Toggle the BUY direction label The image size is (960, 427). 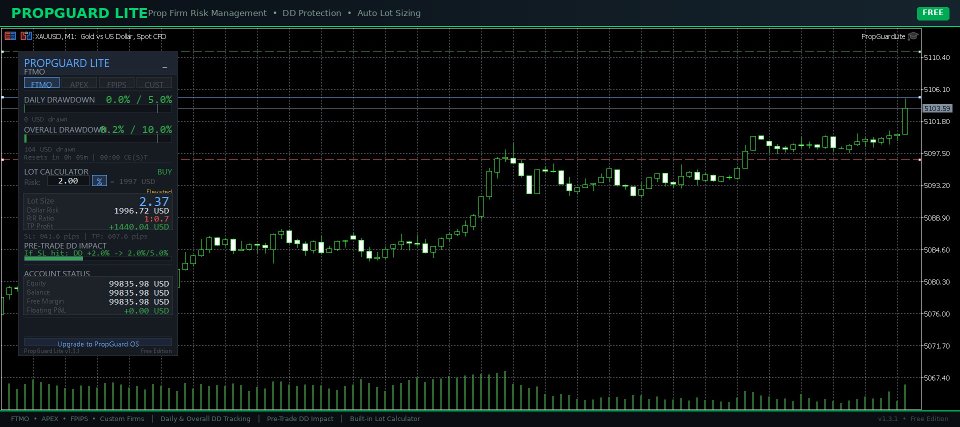(x=164, y=172)
